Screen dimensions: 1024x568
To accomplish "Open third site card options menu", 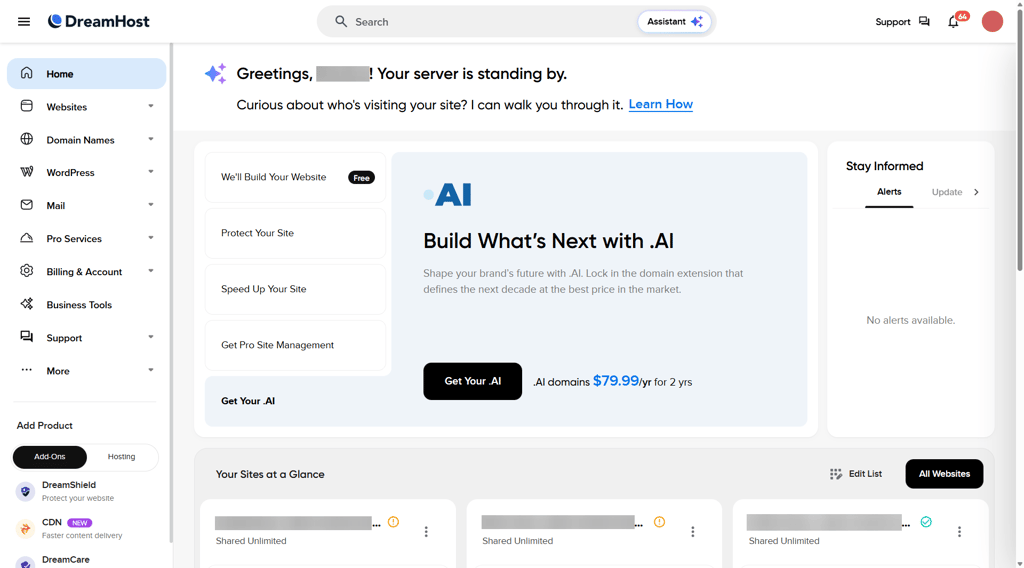I will click(x=959, y=532).
